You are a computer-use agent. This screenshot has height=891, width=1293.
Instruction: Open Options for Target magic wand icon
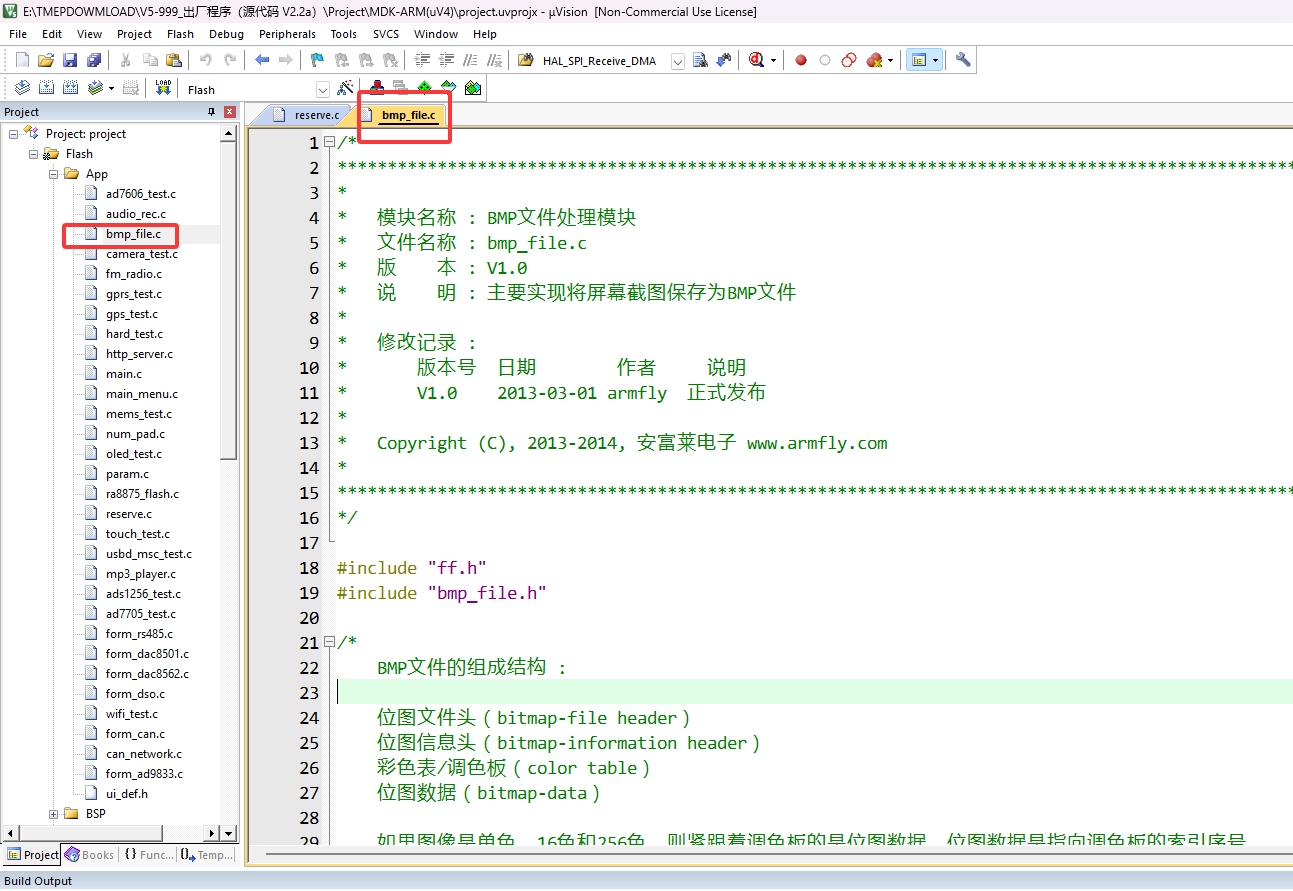pos(345,88)
